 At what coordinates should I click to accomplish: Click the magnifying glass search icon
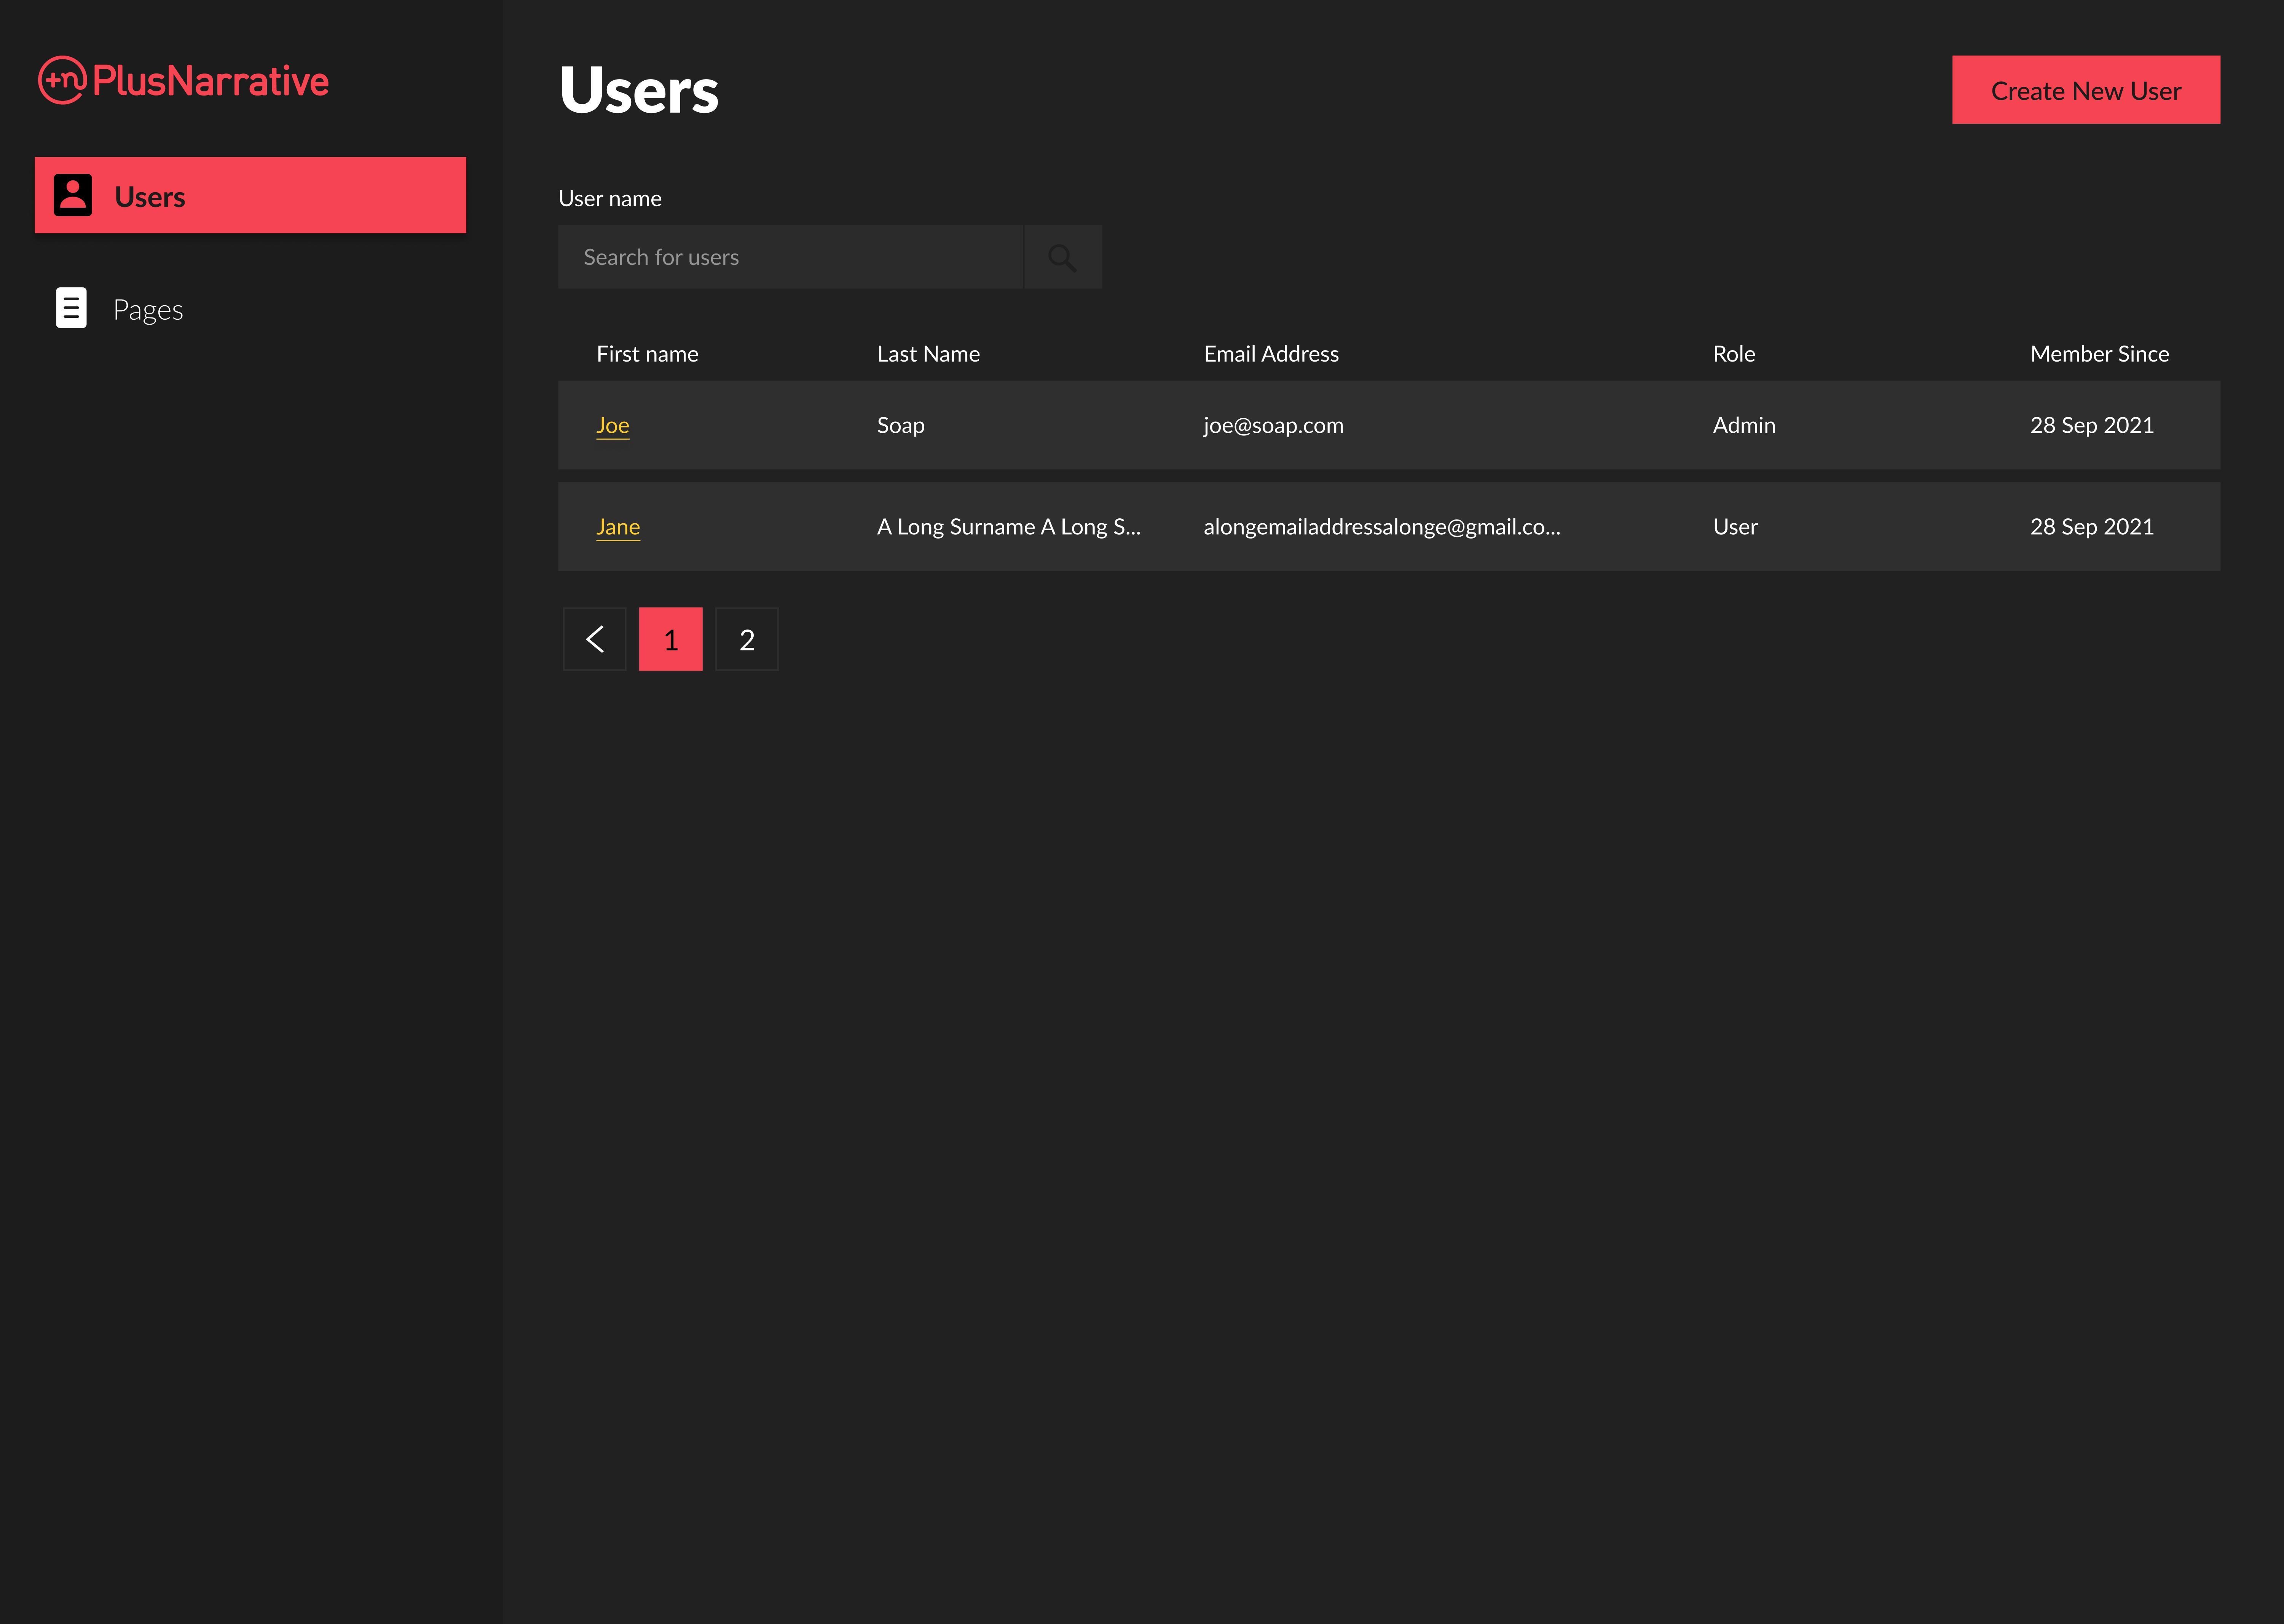click(x=1062, y=256)
